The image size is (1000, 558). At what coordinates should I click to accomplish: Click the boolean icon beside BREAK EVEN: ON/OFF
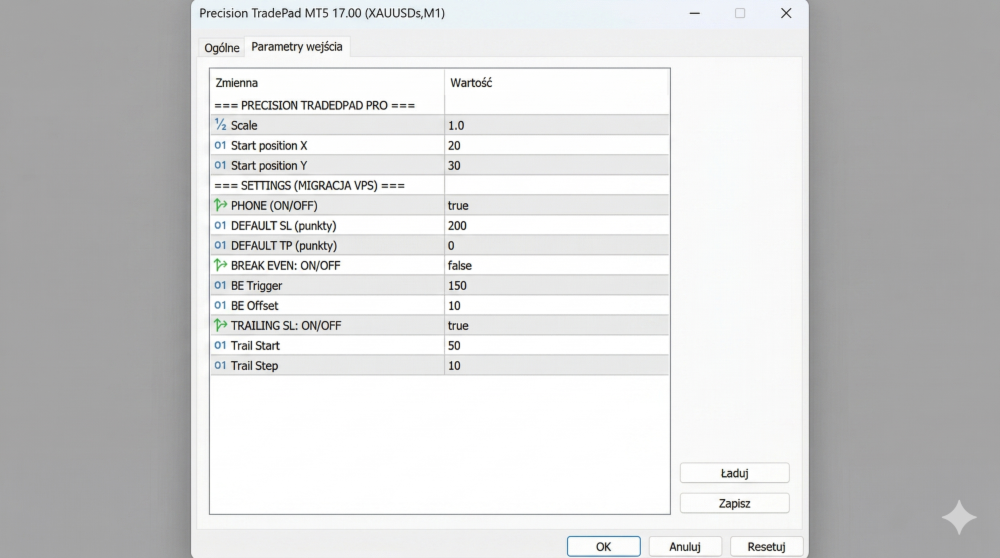(220, 265)
